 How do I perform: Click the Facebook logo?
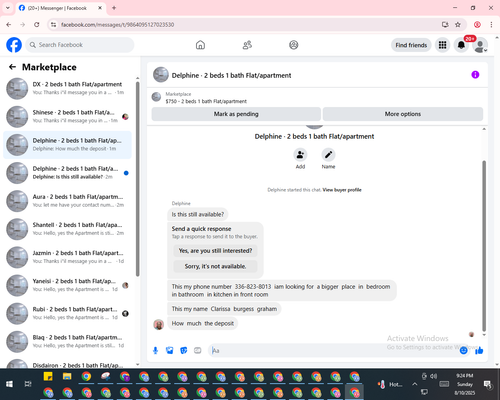pos(14,45)
